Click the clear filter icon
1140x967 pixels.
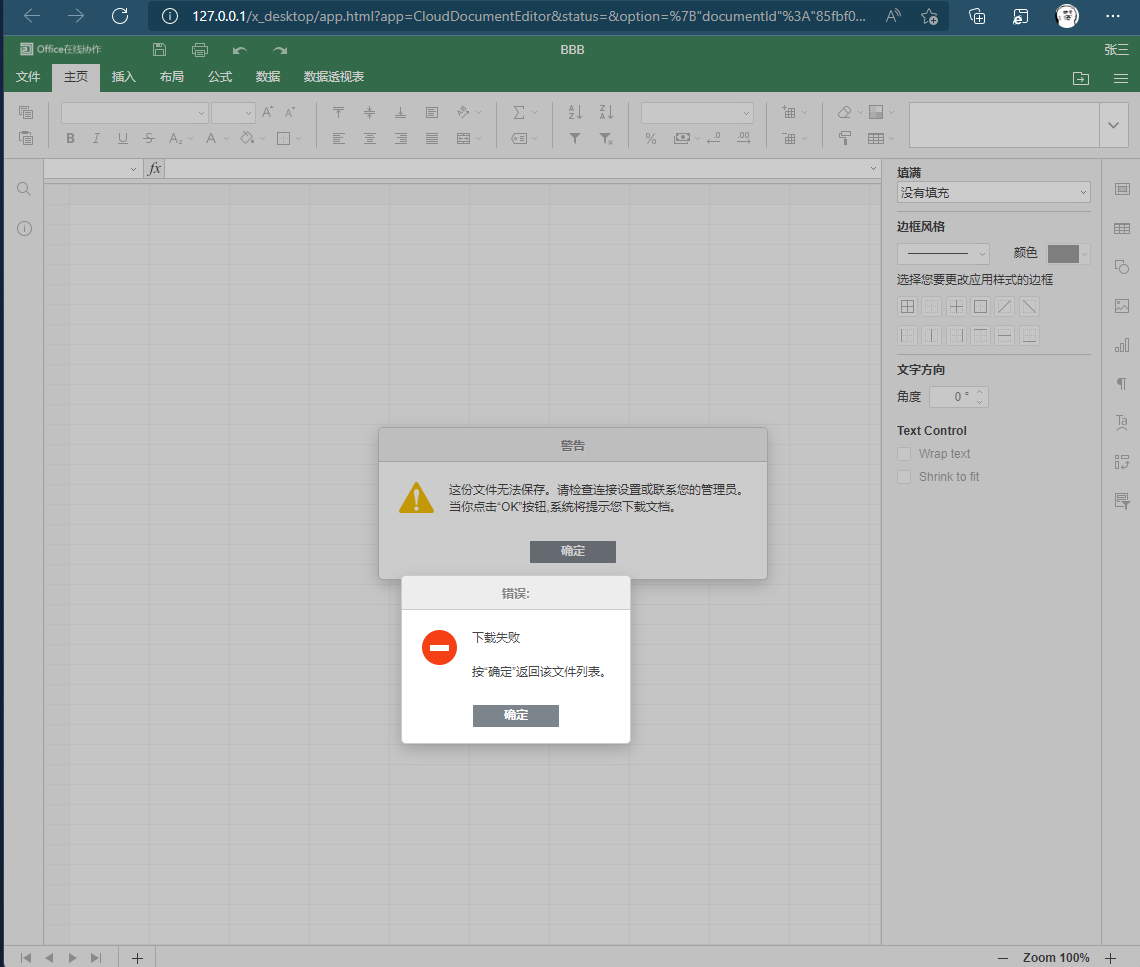coord(606,139)
